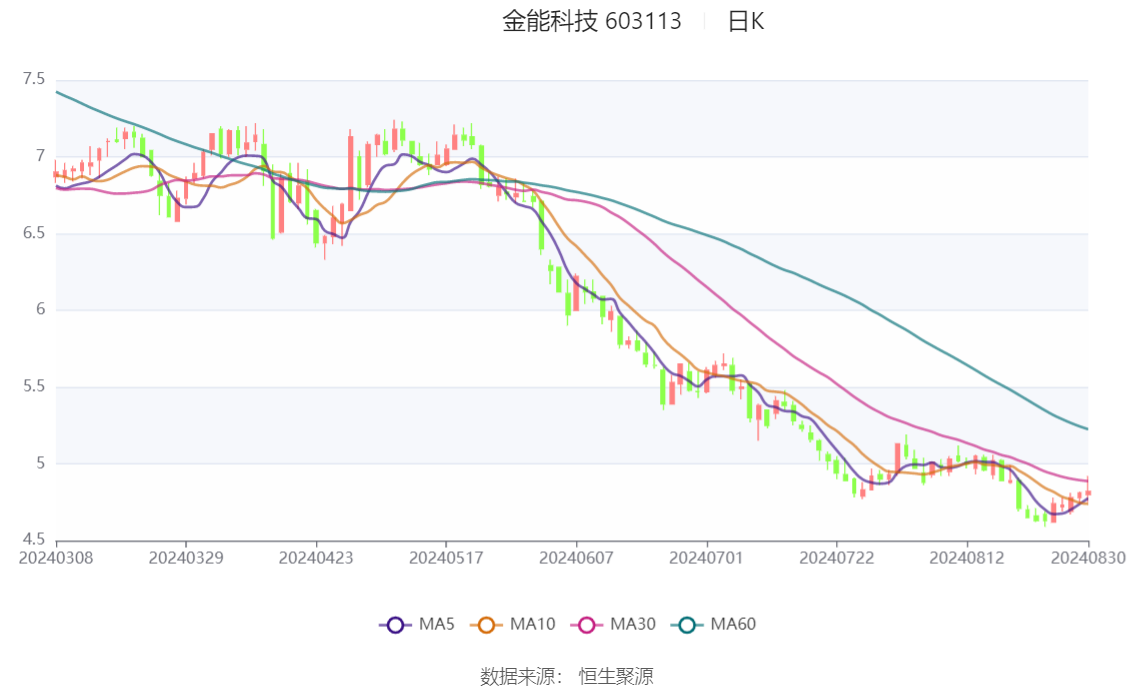This screenshot has width=1134, height=689.
Task: Click the pink MA30 legend circle marker
Action: tap(587, 625)
